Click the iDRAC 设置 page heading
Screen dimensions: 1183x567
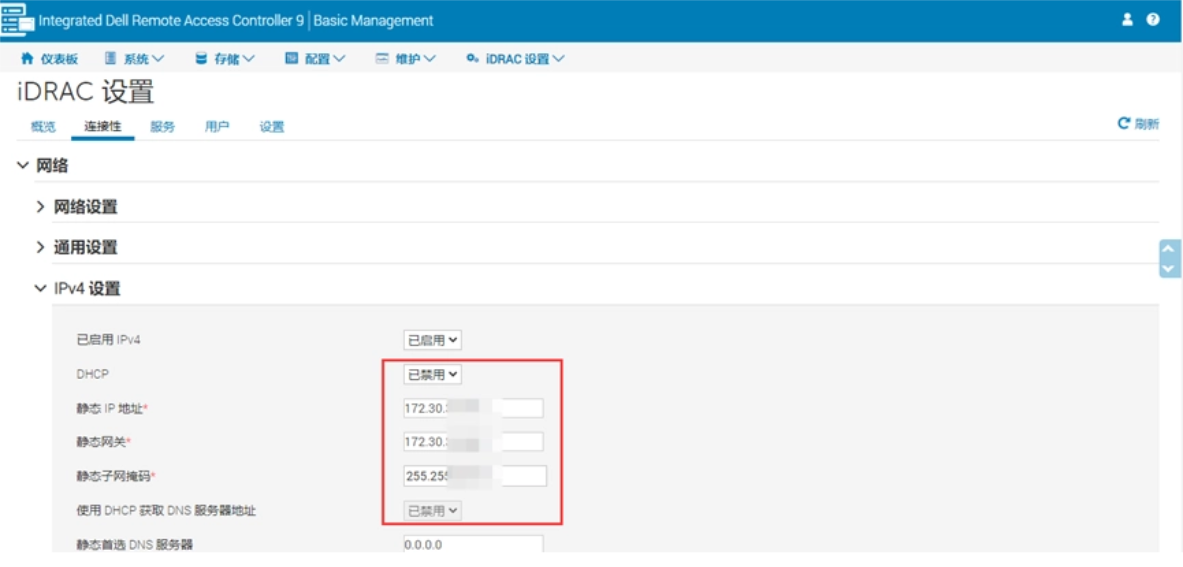coord(84,92)
